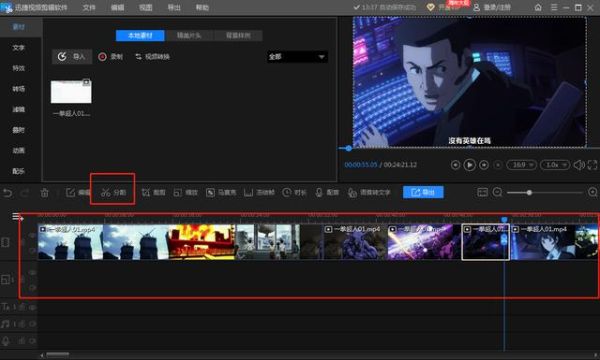Image resolution: width=600 pixels, height=360 pixels.
Task: Select the imported 一拳超人01 media thumbnail
Action: point(71,91)
